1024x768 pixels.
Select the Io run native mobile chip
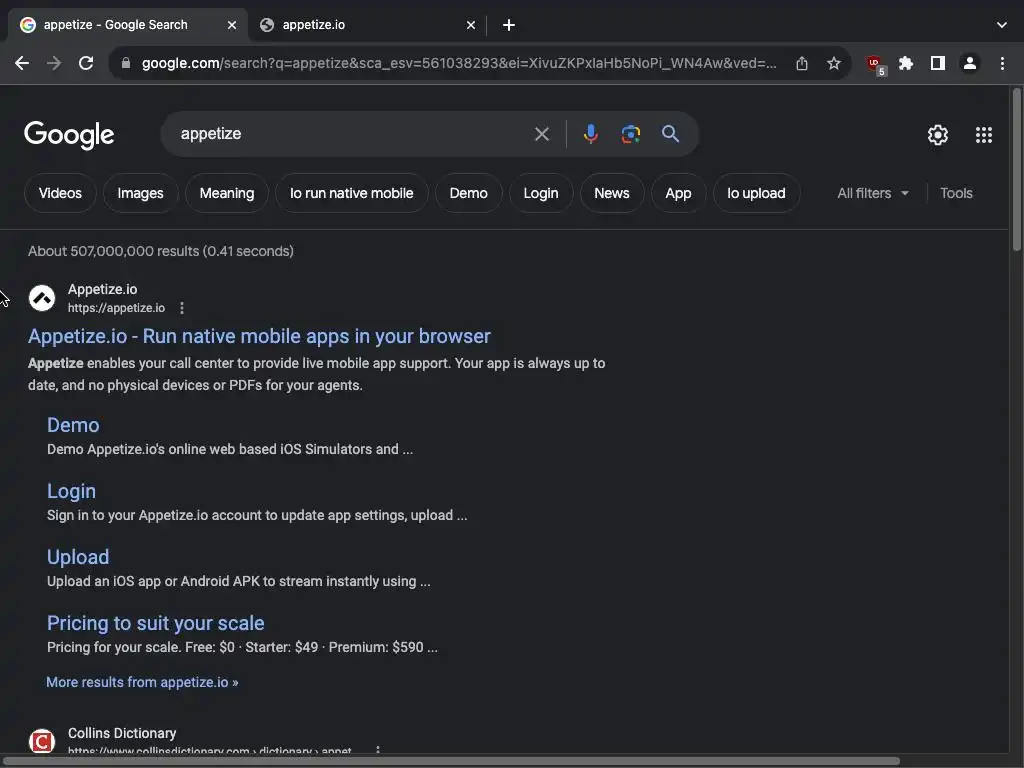(x=351, y=193)
